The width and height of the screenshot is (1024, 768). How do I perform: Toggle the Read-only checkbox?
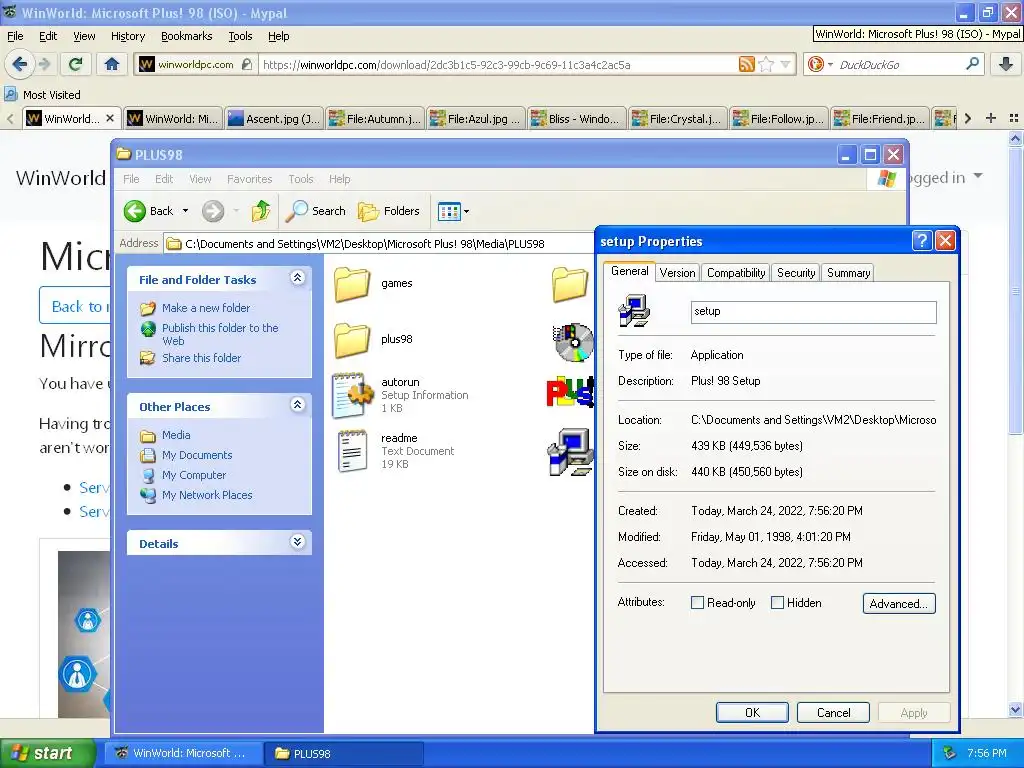(697, 603)
